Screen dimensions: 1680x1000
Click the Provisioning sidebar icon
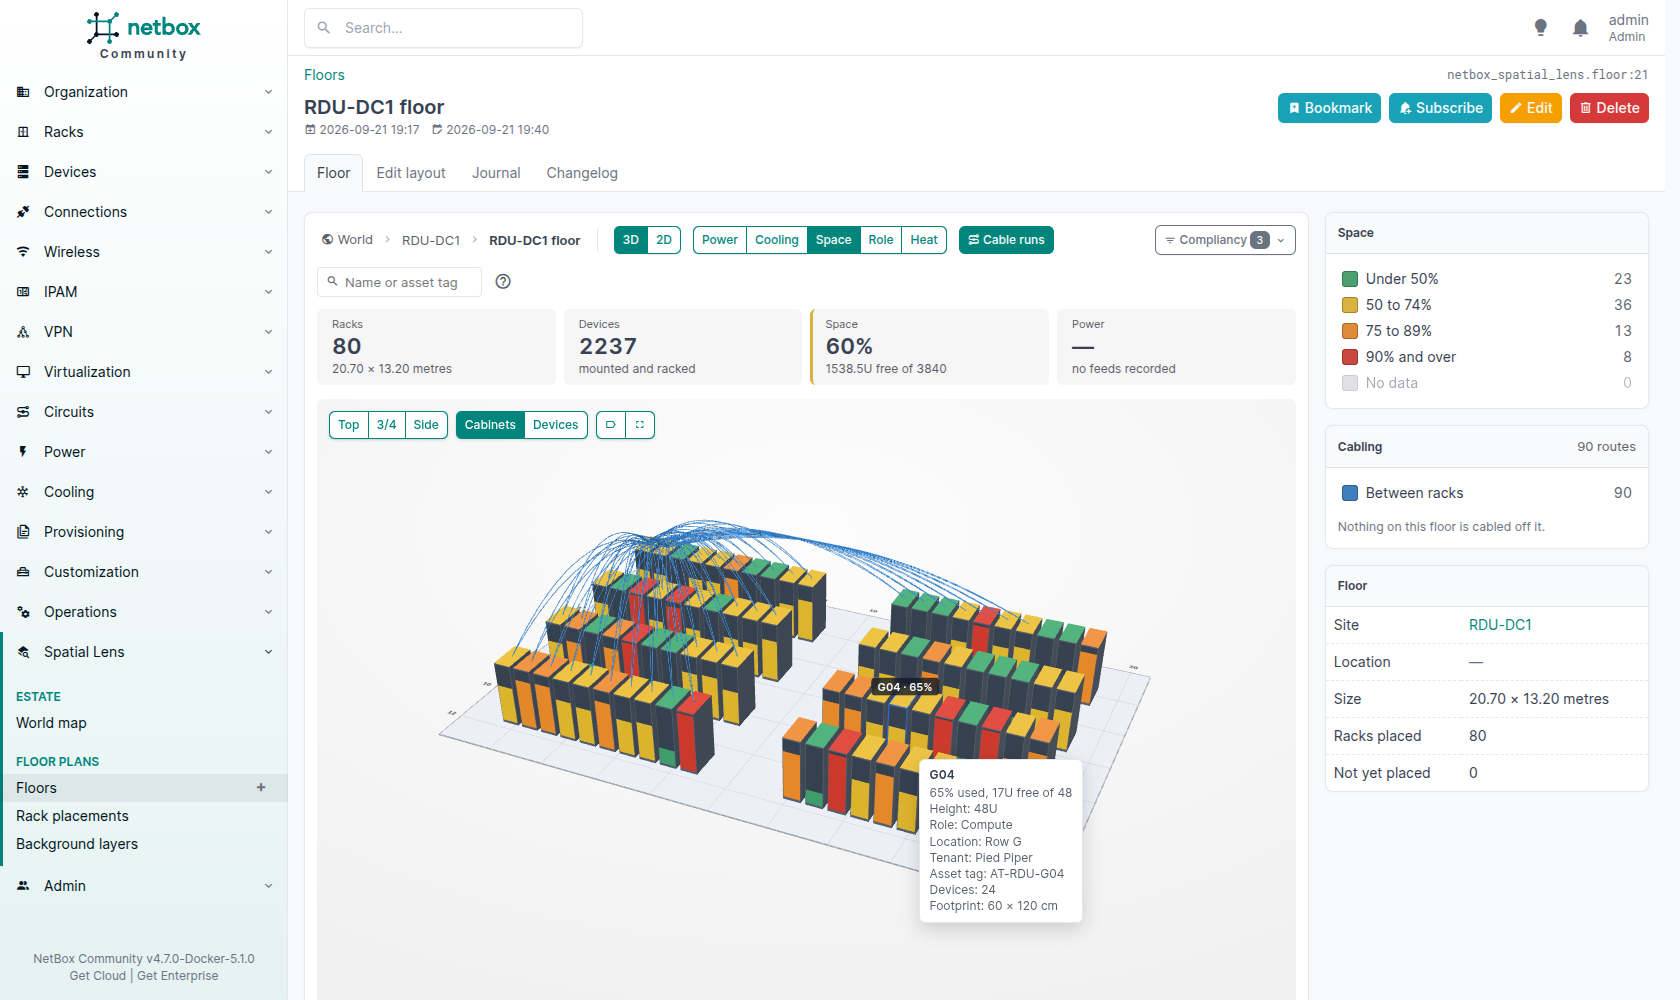[23, 532]
